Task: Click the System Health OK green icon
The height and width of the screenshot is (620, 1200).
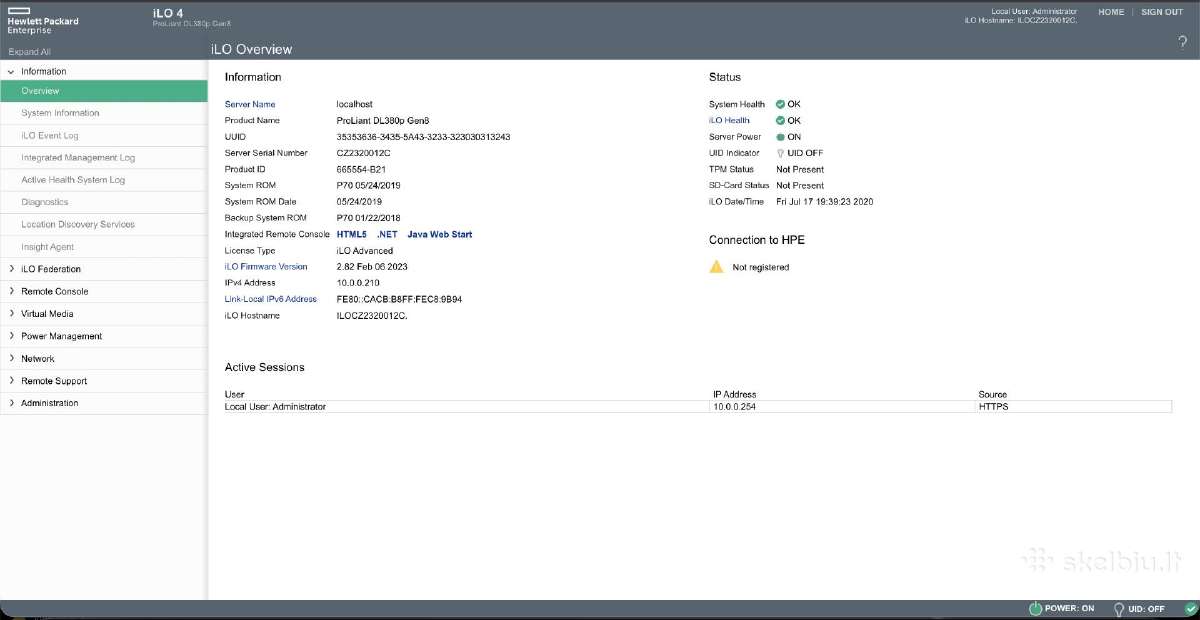Action: pos(780,104)
